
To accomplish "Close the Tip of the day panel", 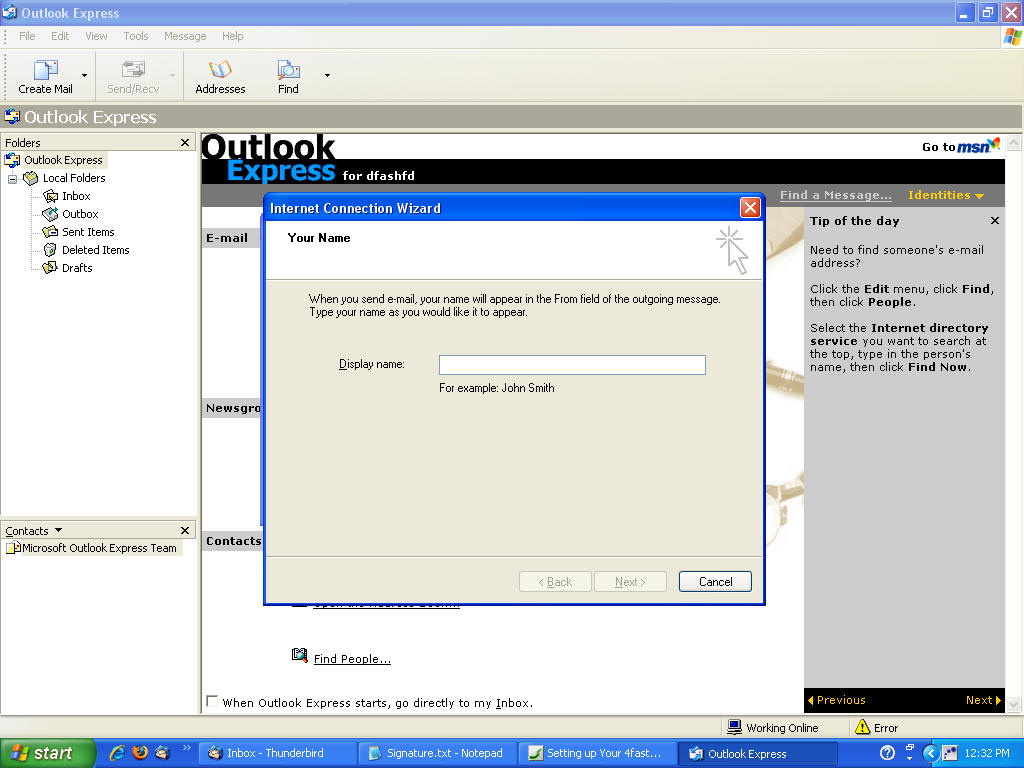I will (x=995, y=221).
